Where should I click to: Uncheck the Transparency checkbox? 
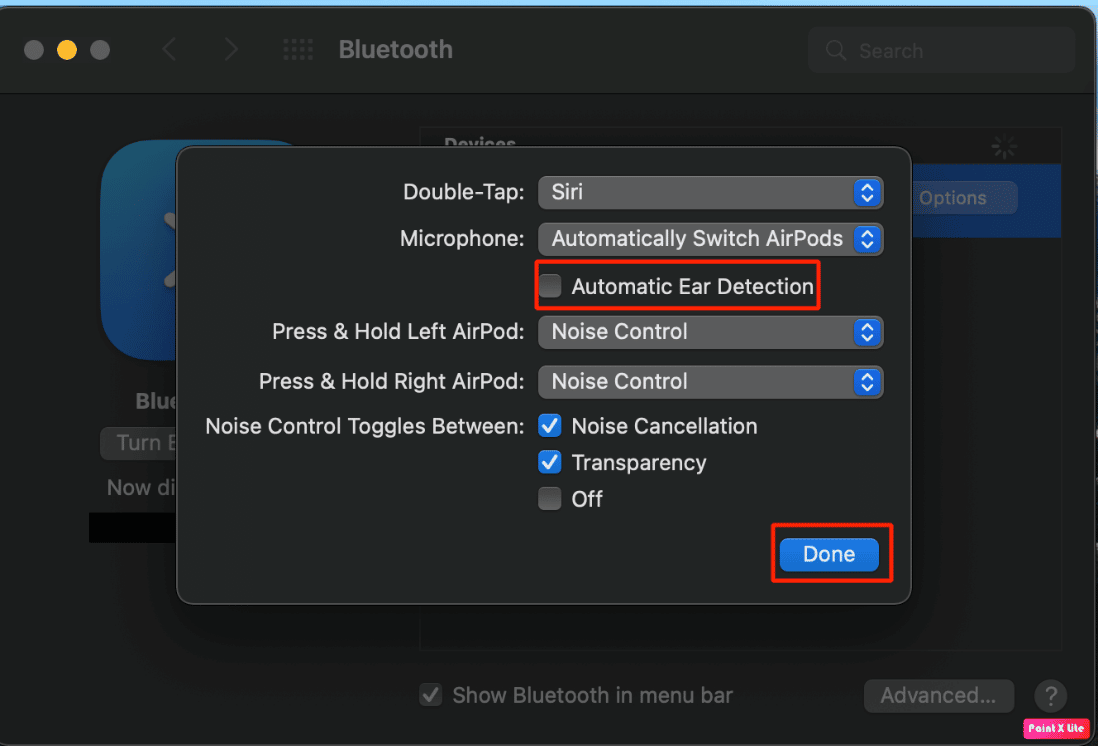click(550, 462)
